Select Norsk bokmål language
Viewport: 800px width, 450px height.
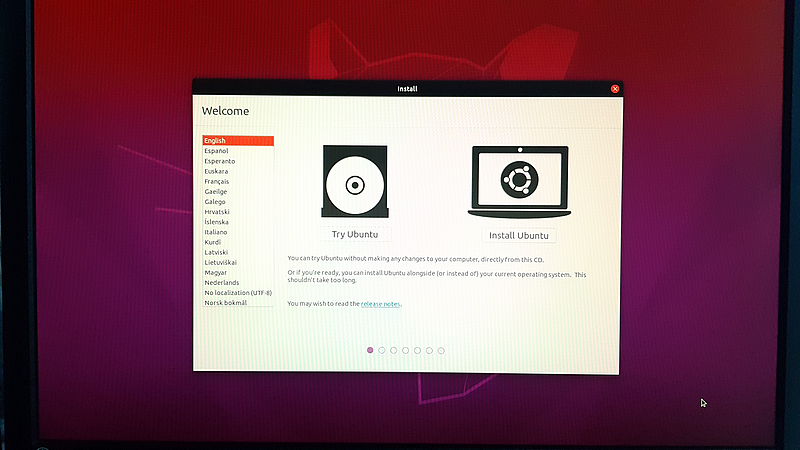(238, 303)
